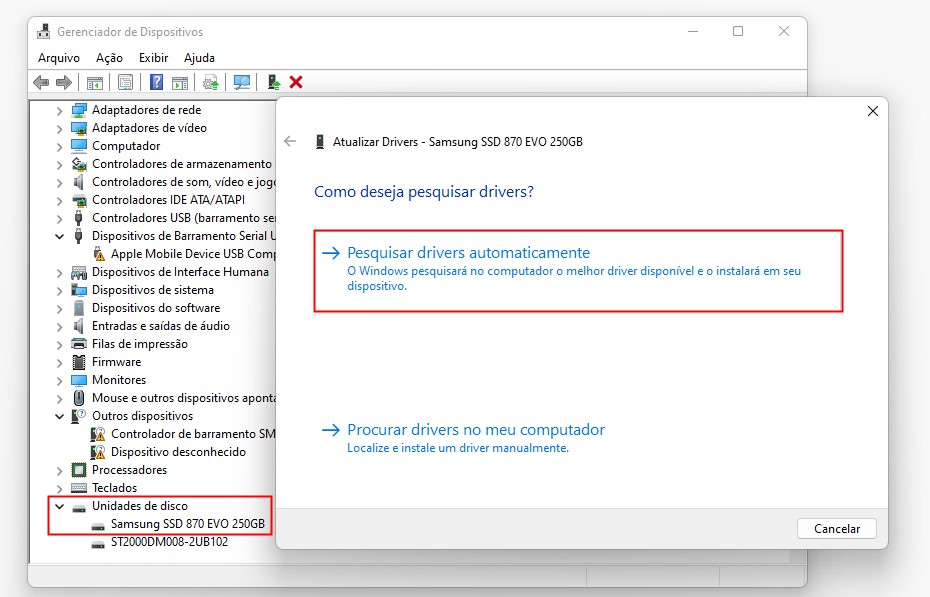This screenshot has width=930, height=597.
Task: Choose Procurar drivers no meu computador
Action: 475,430
